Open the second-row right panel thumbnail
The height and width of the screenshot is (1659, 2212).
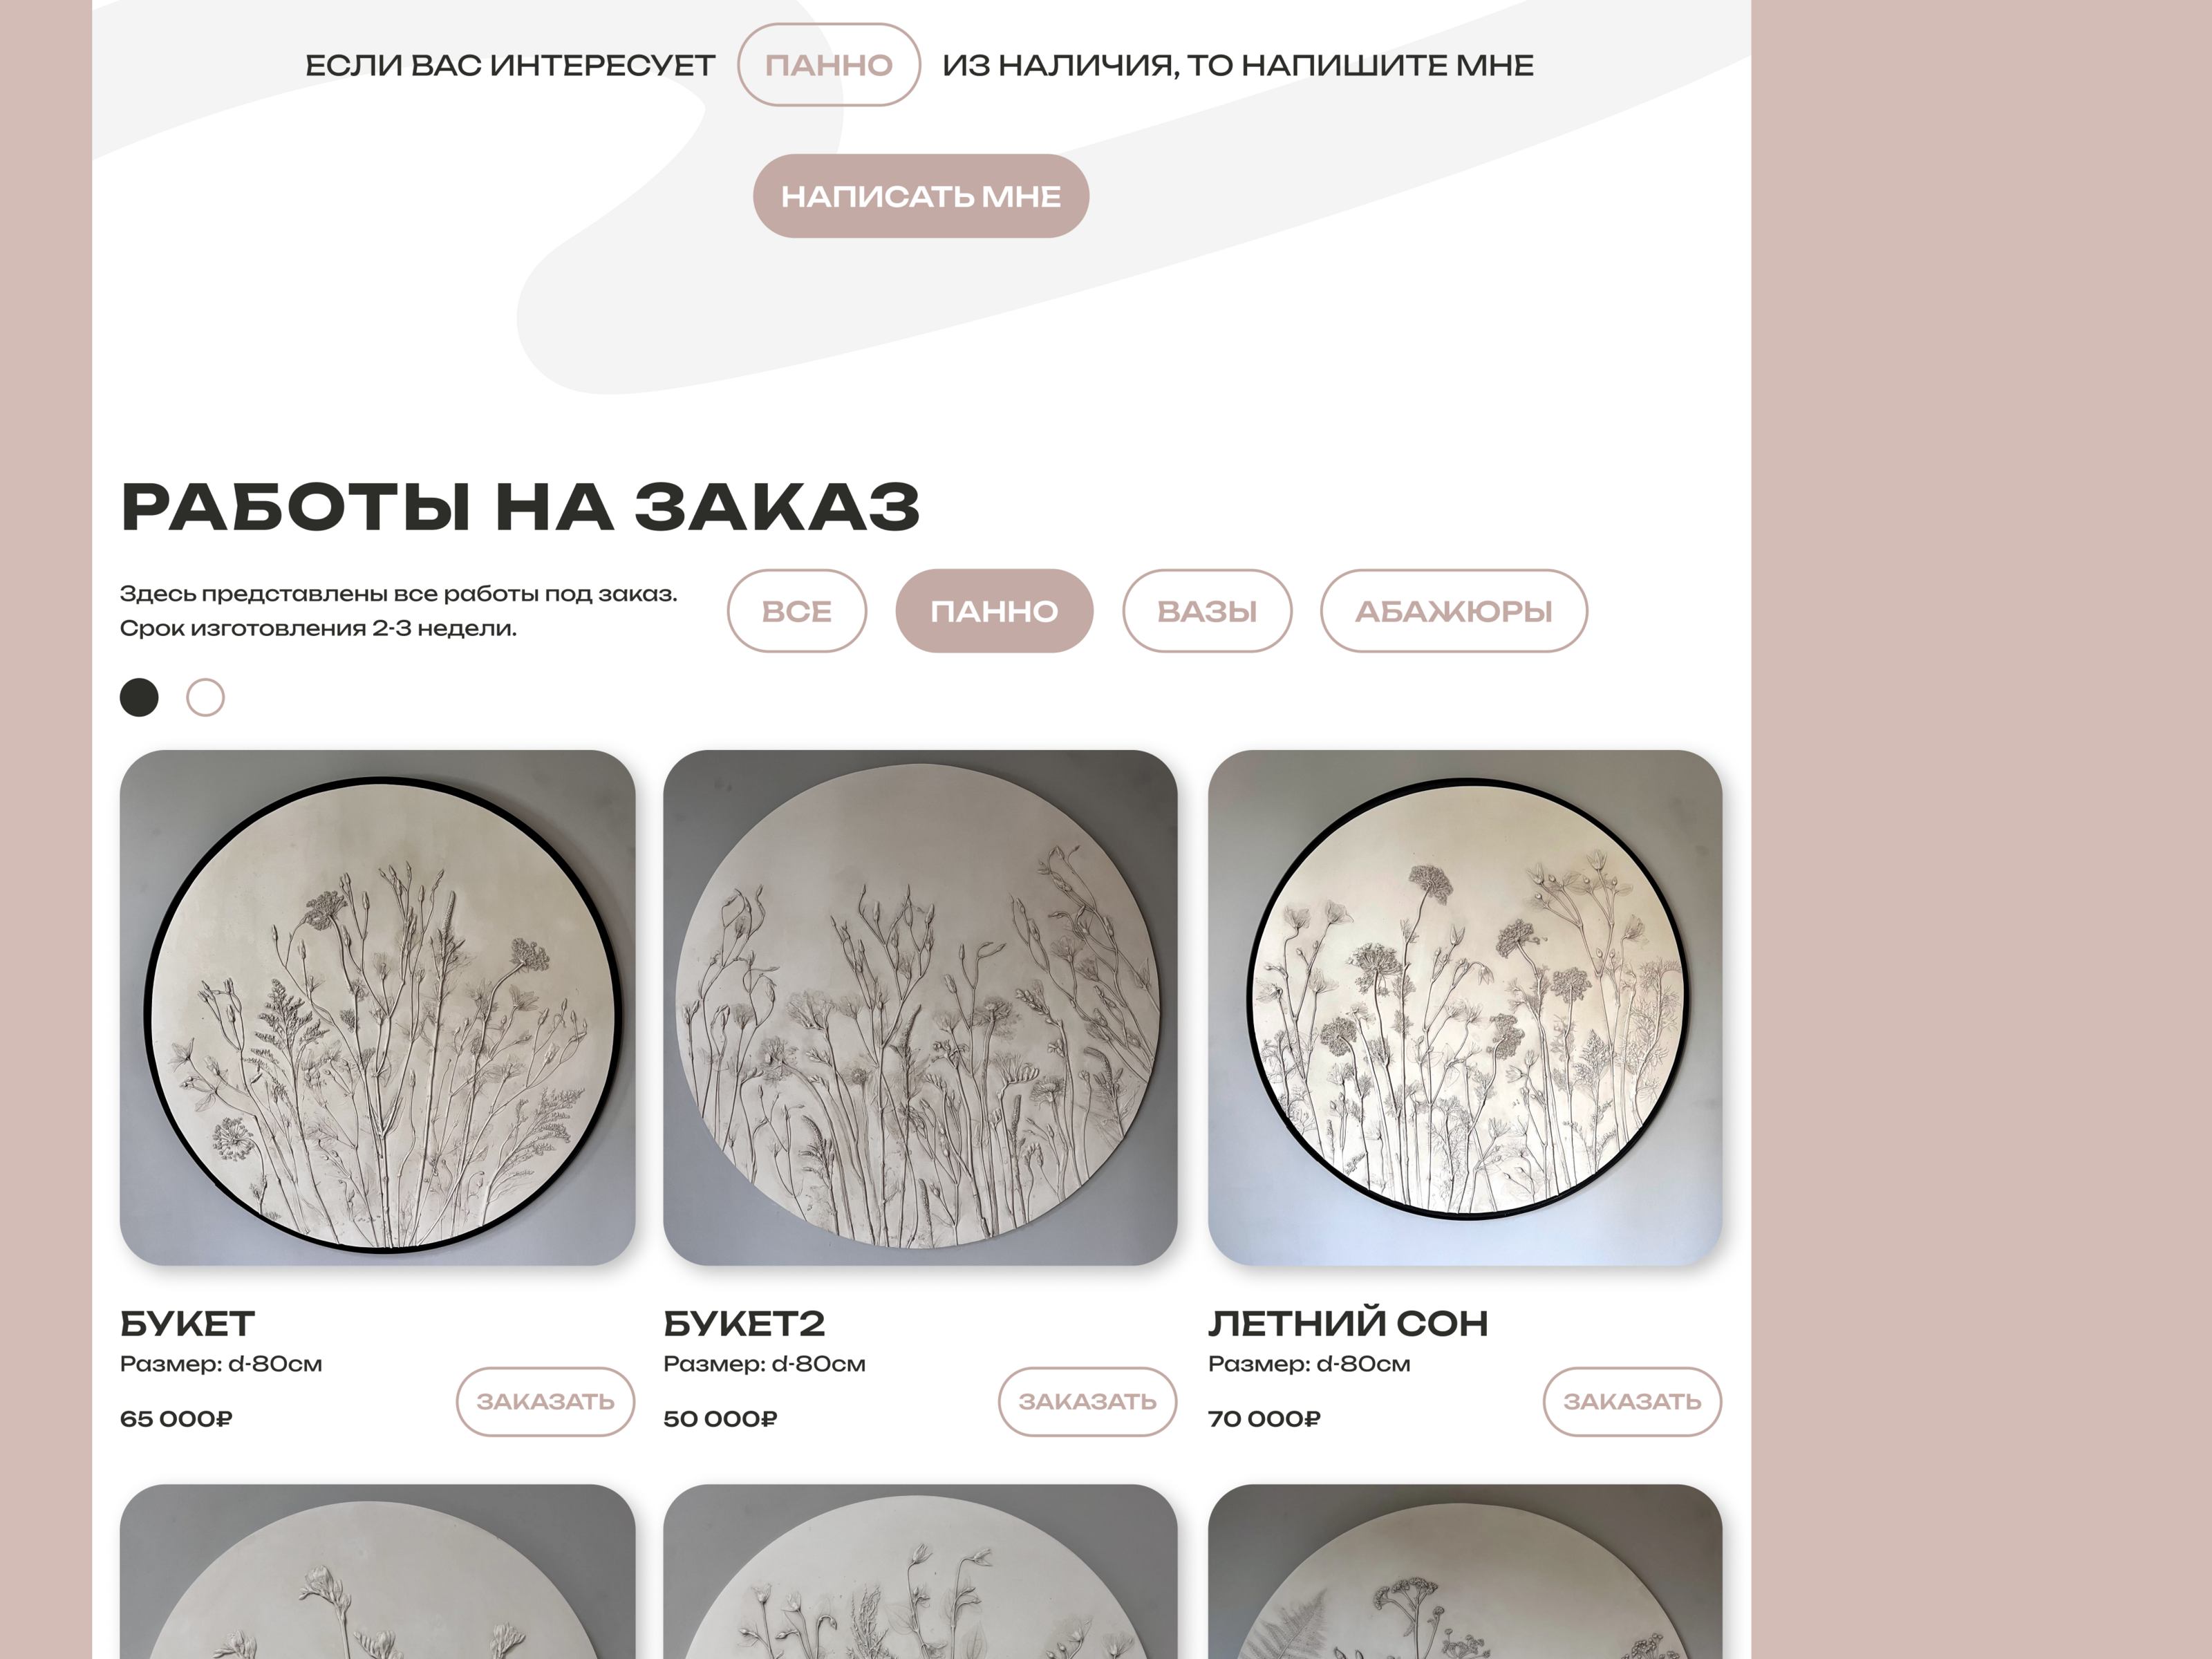click(1465, 1571)
